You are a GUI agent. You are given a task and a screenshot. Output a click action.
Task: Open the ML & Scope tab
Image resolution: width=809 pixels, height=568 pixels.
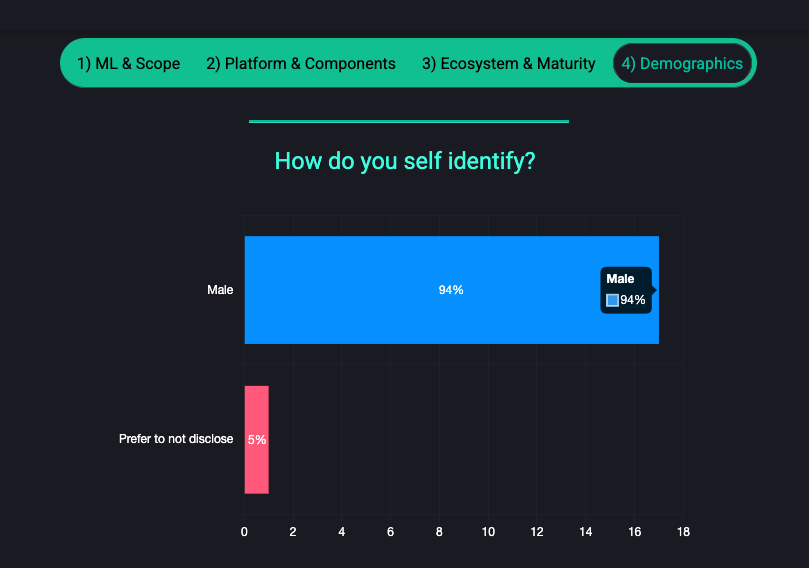(128, 63)
